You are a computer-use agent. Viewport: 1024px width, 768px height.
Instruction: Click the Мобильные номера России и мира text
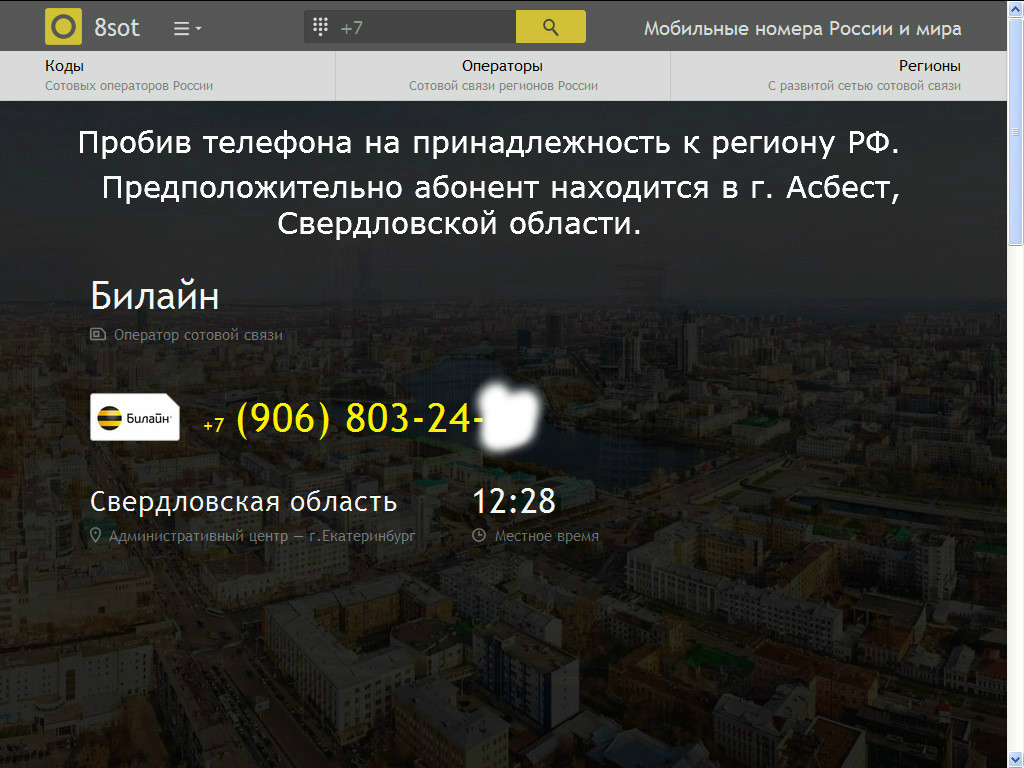pos(803,29)
